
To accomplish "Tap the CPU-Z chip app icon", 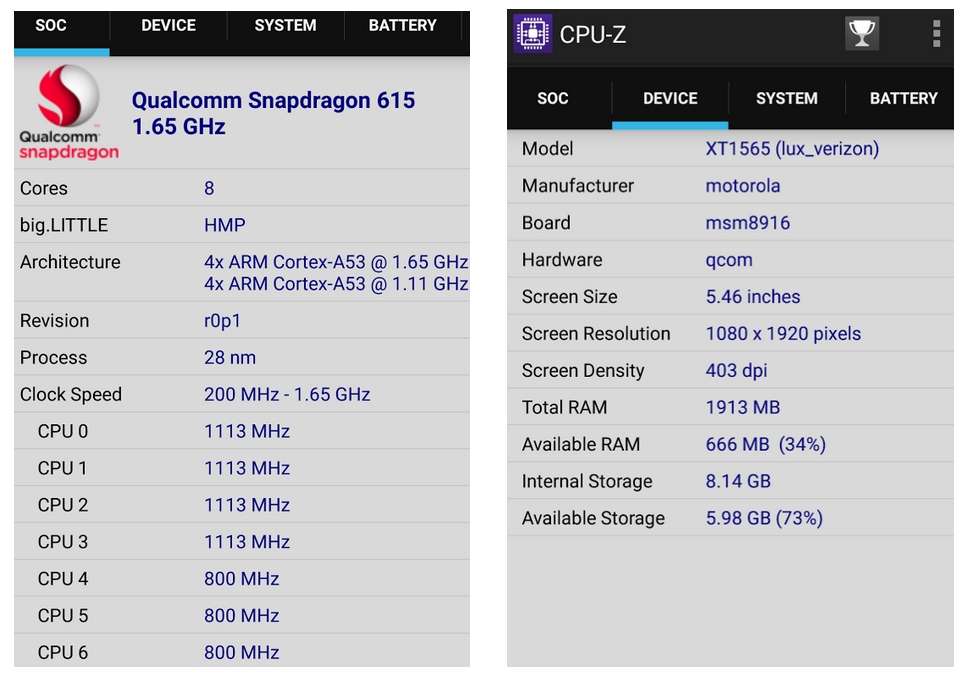I will 532,33.
